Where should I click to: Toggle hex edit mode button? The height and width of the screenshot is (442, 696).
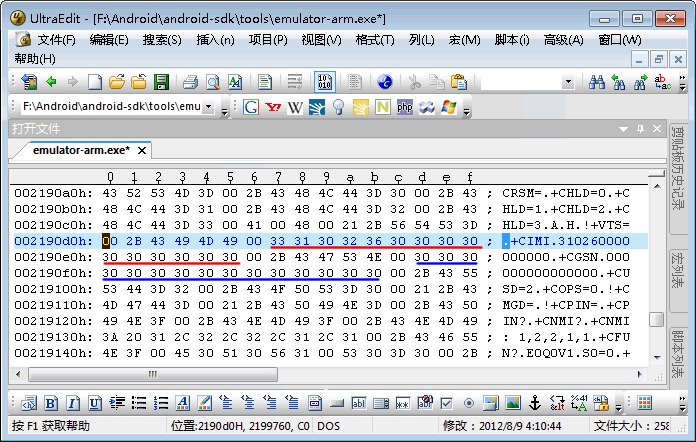pos(325,82)
